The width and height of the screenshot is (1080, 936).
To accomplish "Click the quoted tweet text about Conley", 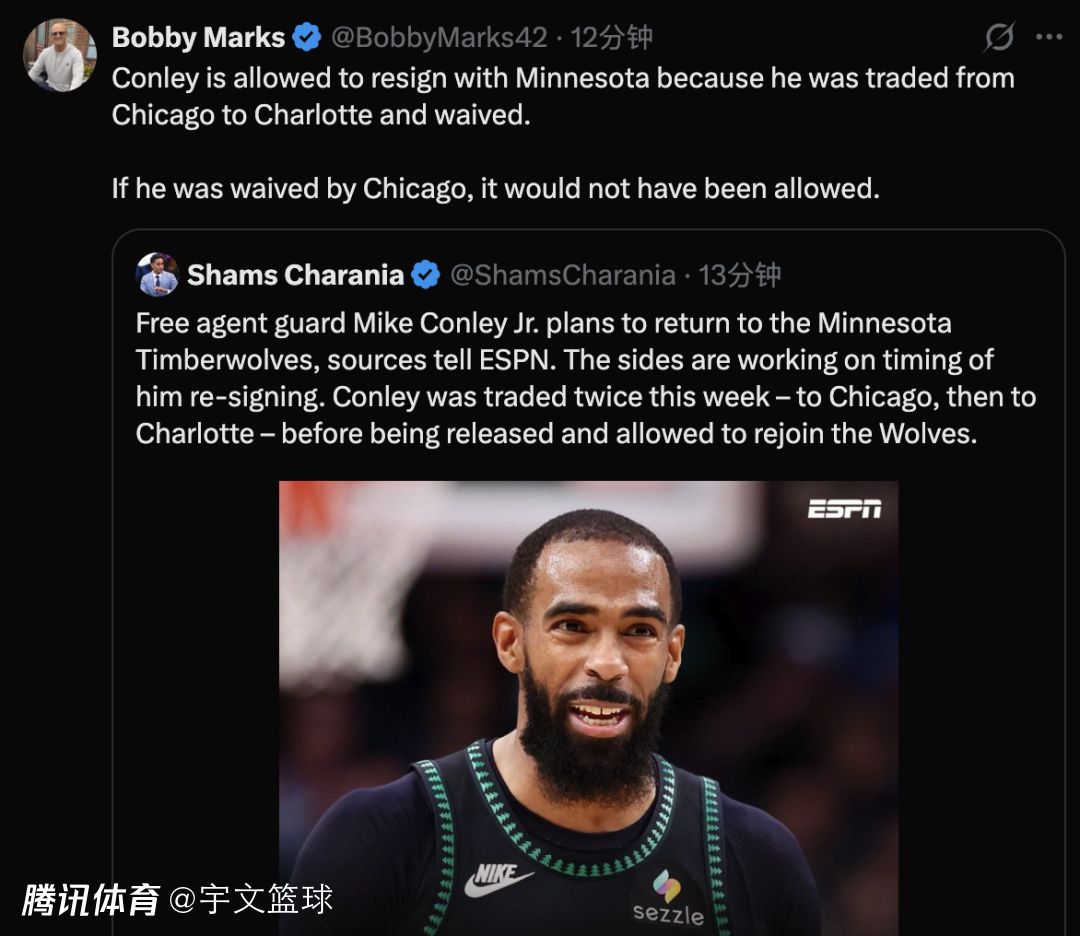I will (585, 378).
